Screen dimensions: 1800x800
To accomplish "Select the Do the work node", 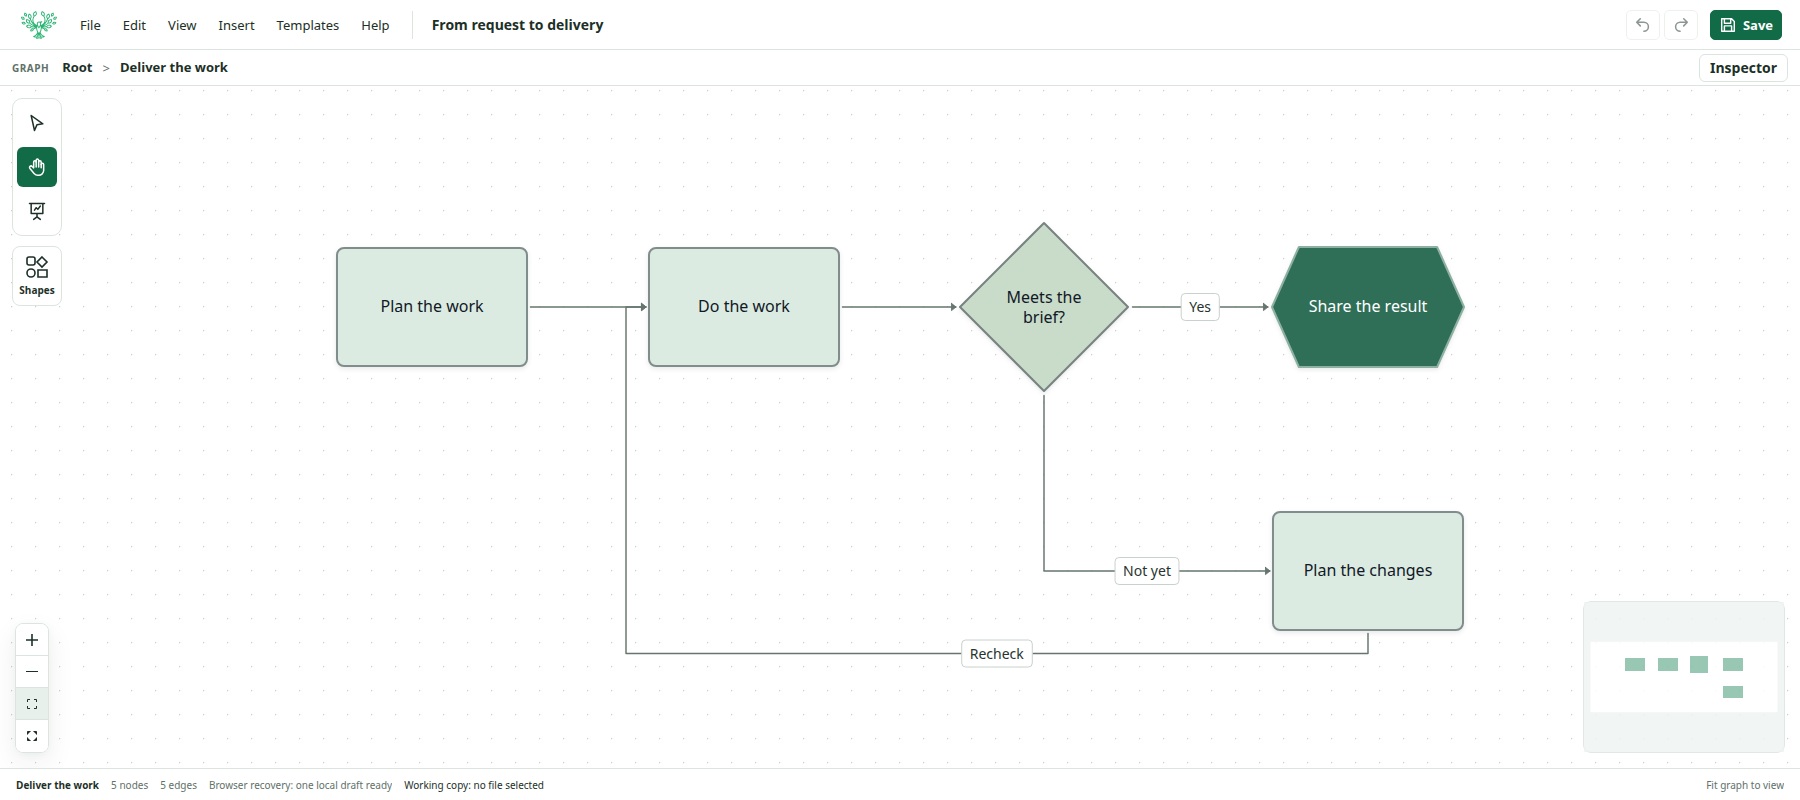I will [x=744, y=307].
